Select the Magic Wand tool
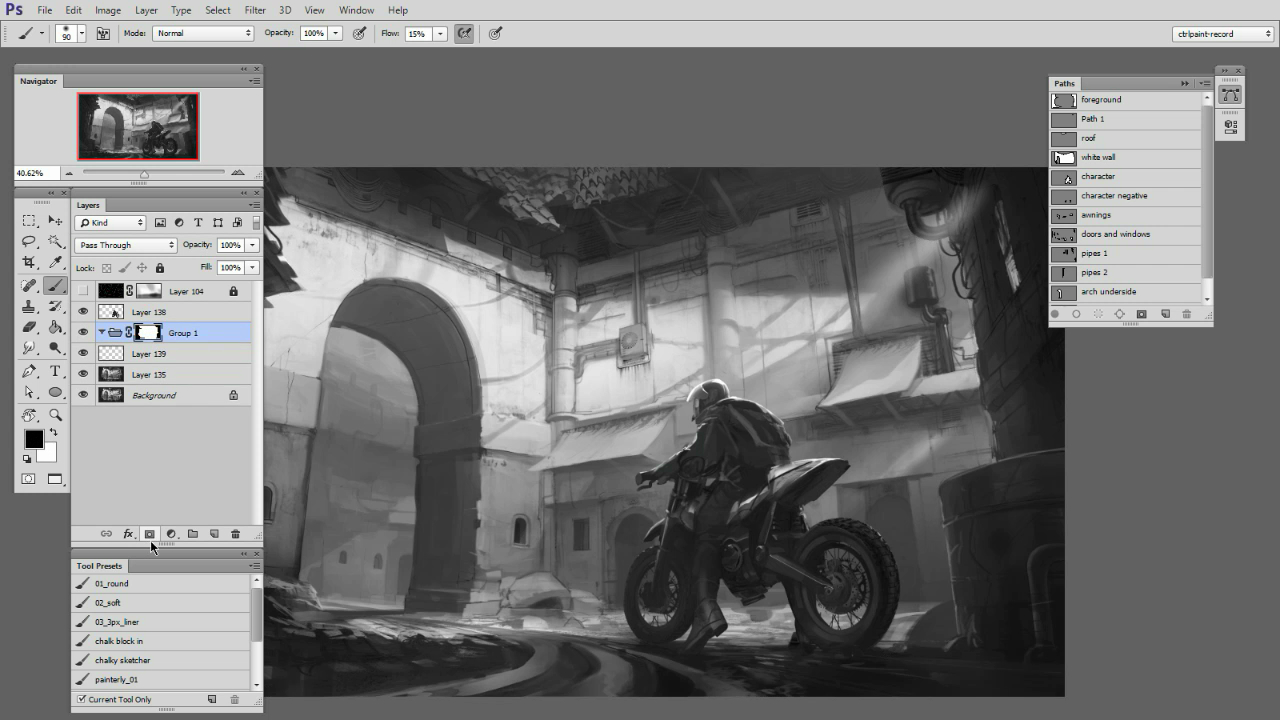 tap(56, 242)
